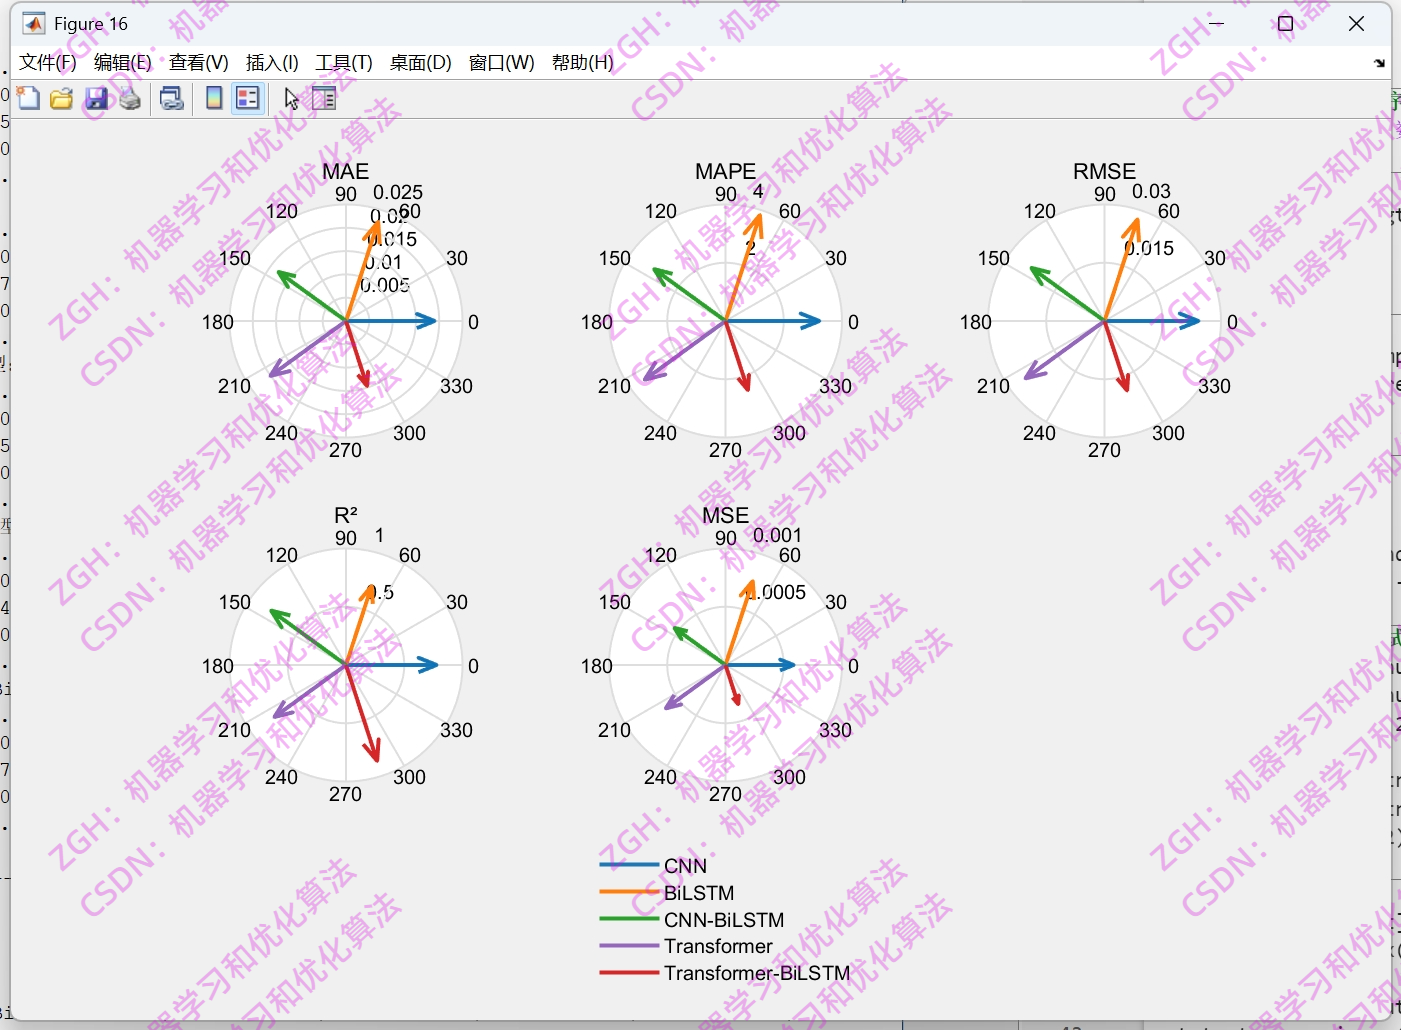1401x1030 pixels.
Task: Click the MAPE polar plot title
Action: 725,171
